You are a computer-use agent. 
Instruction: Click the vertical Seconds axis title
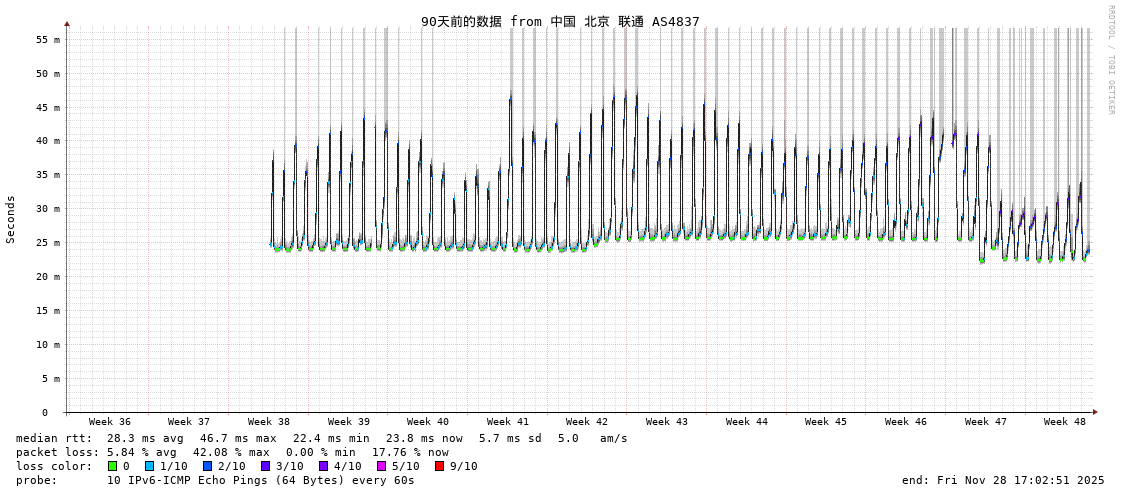click(11, 219)
